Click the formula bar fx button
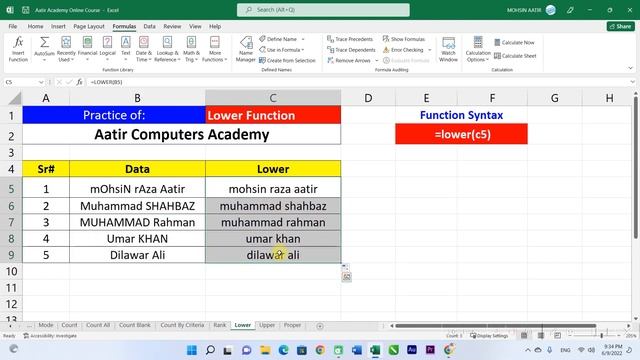Image resolution: width=640 pixels, height=360 pixels. pos(80,82)
